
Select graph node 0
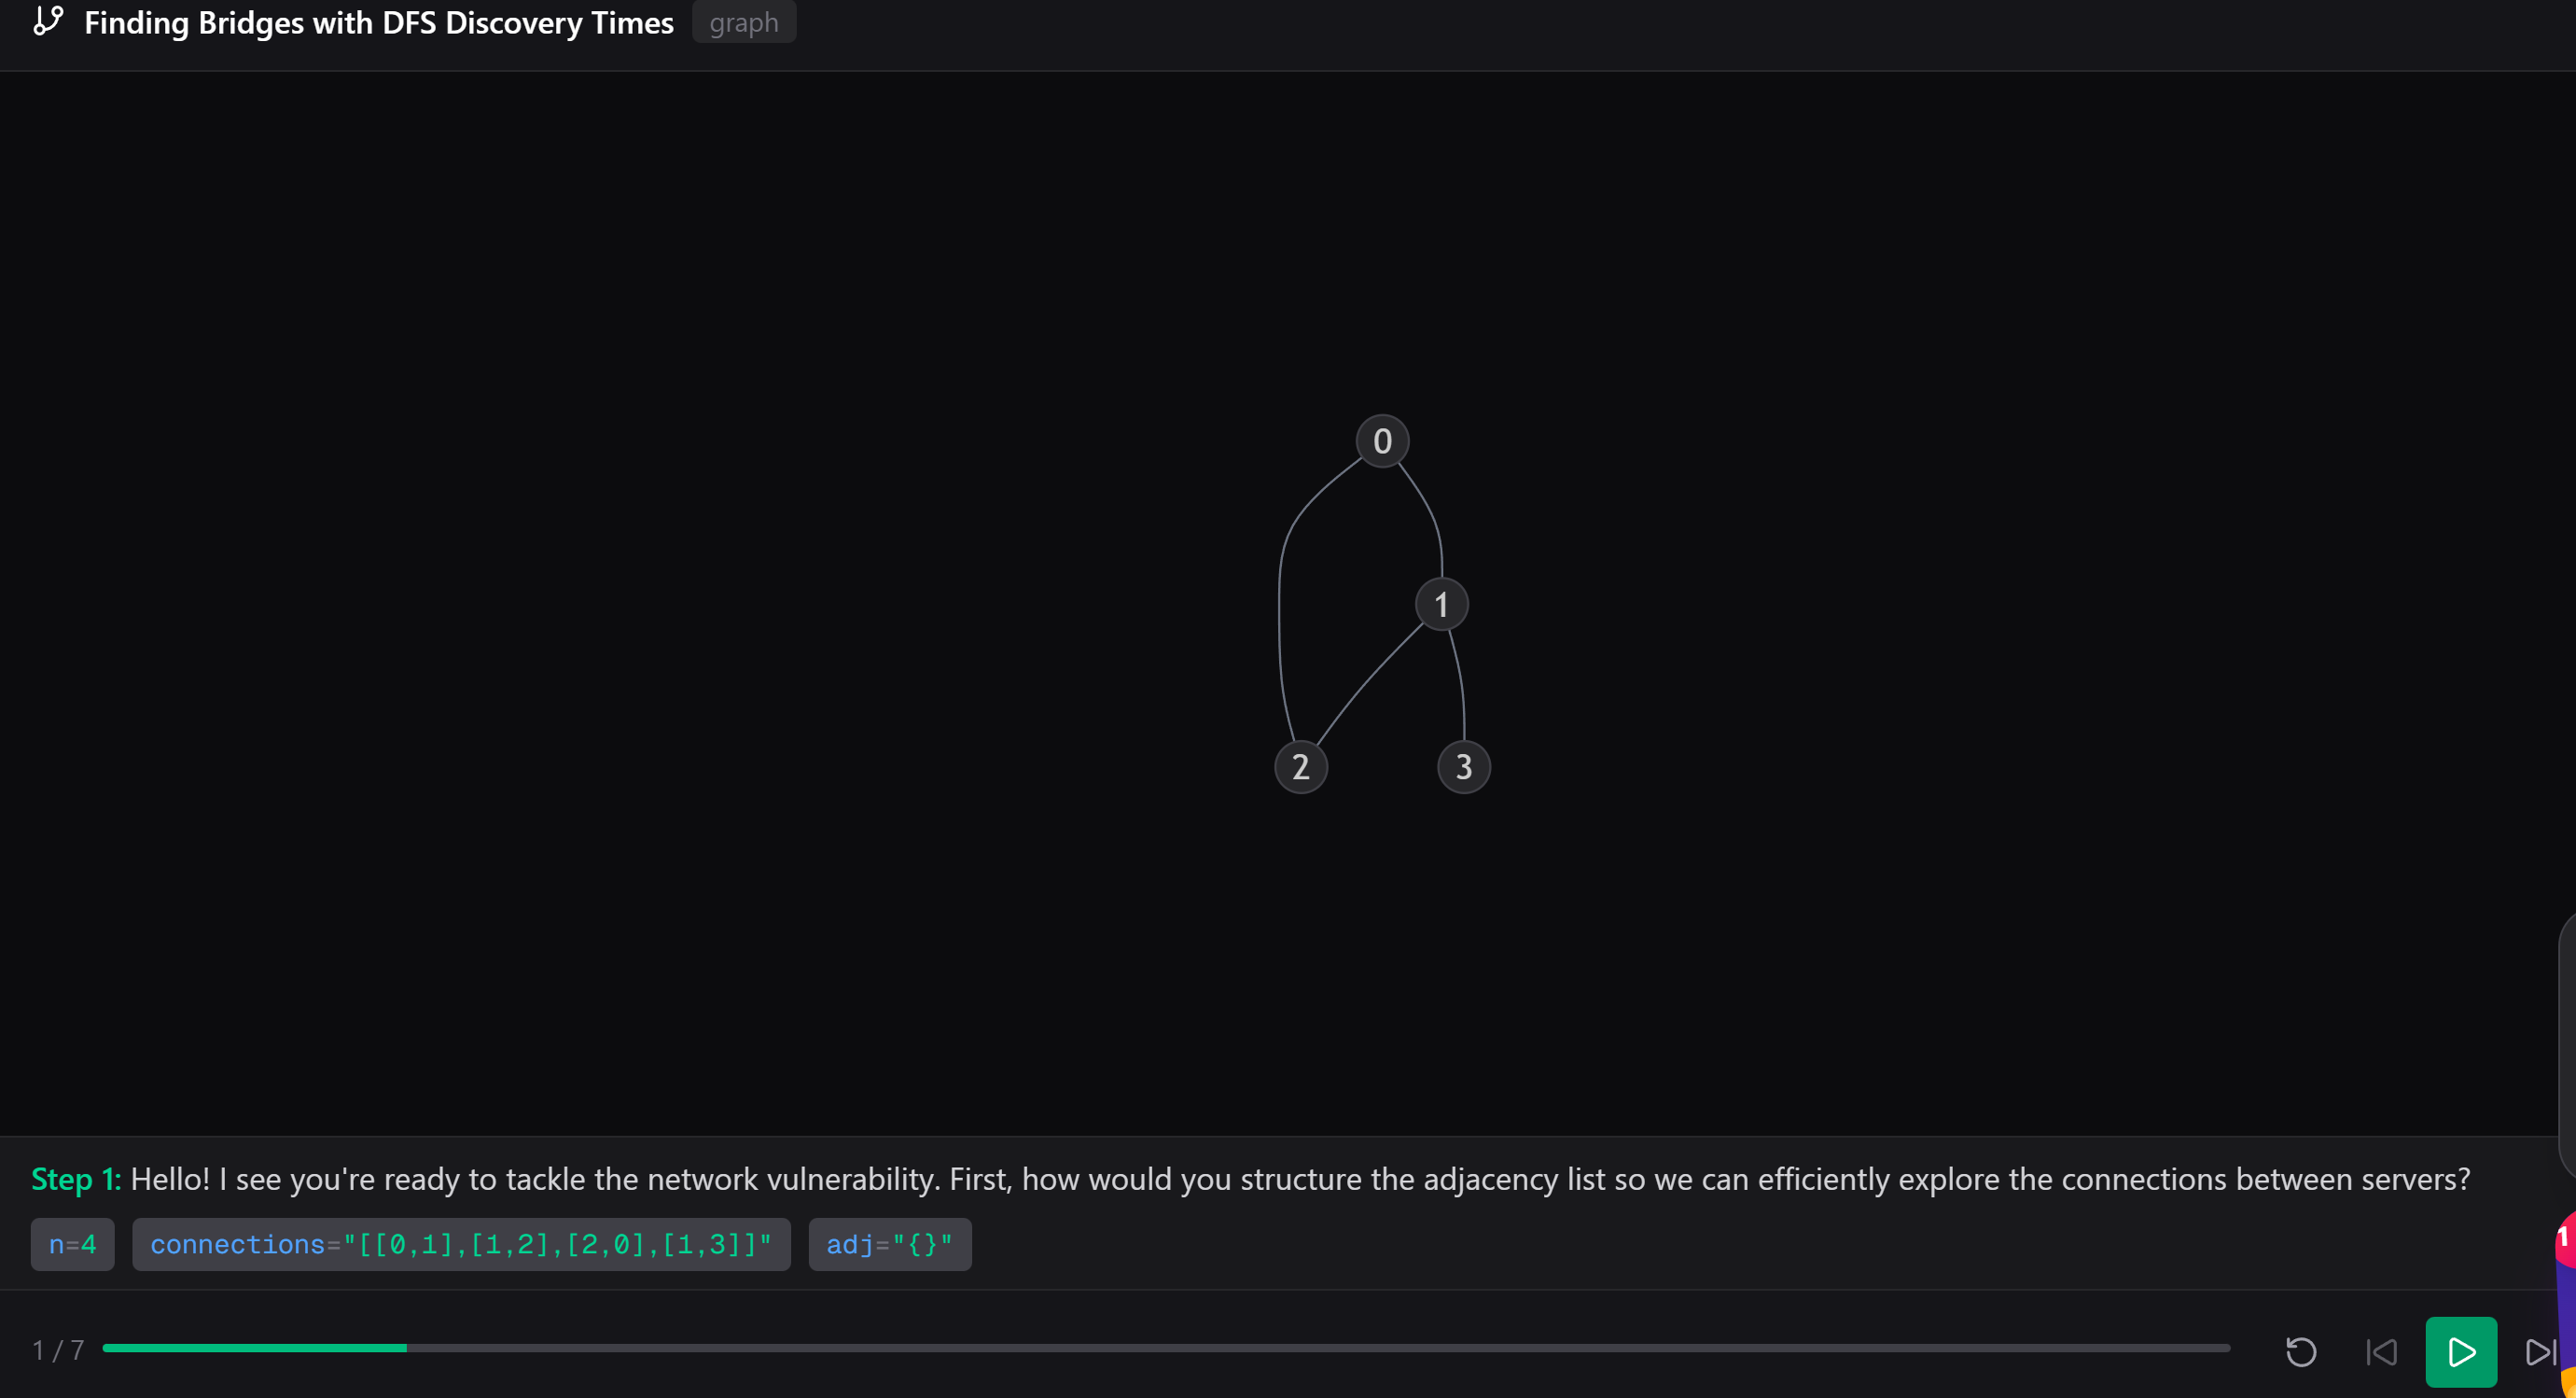point(1382,441)
